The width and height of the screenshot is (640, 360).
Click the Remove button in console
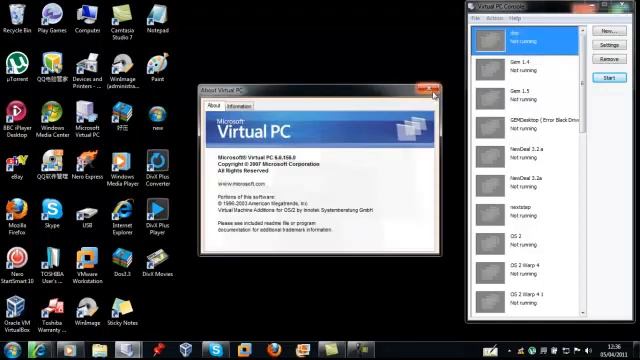[609, 59]
